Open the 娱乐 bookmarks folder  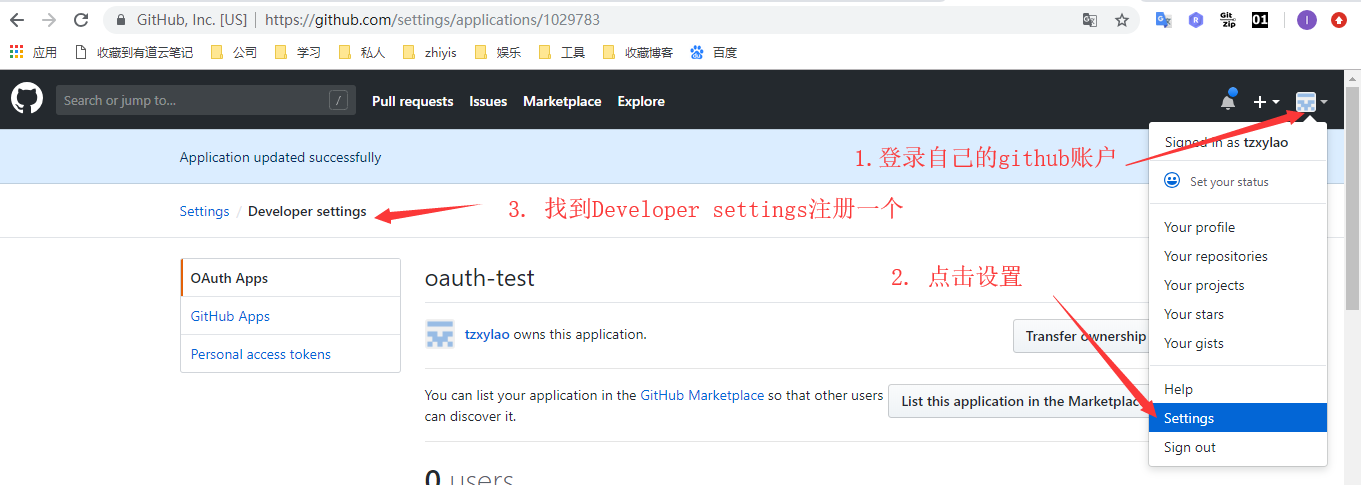click(x=498, y=52)
